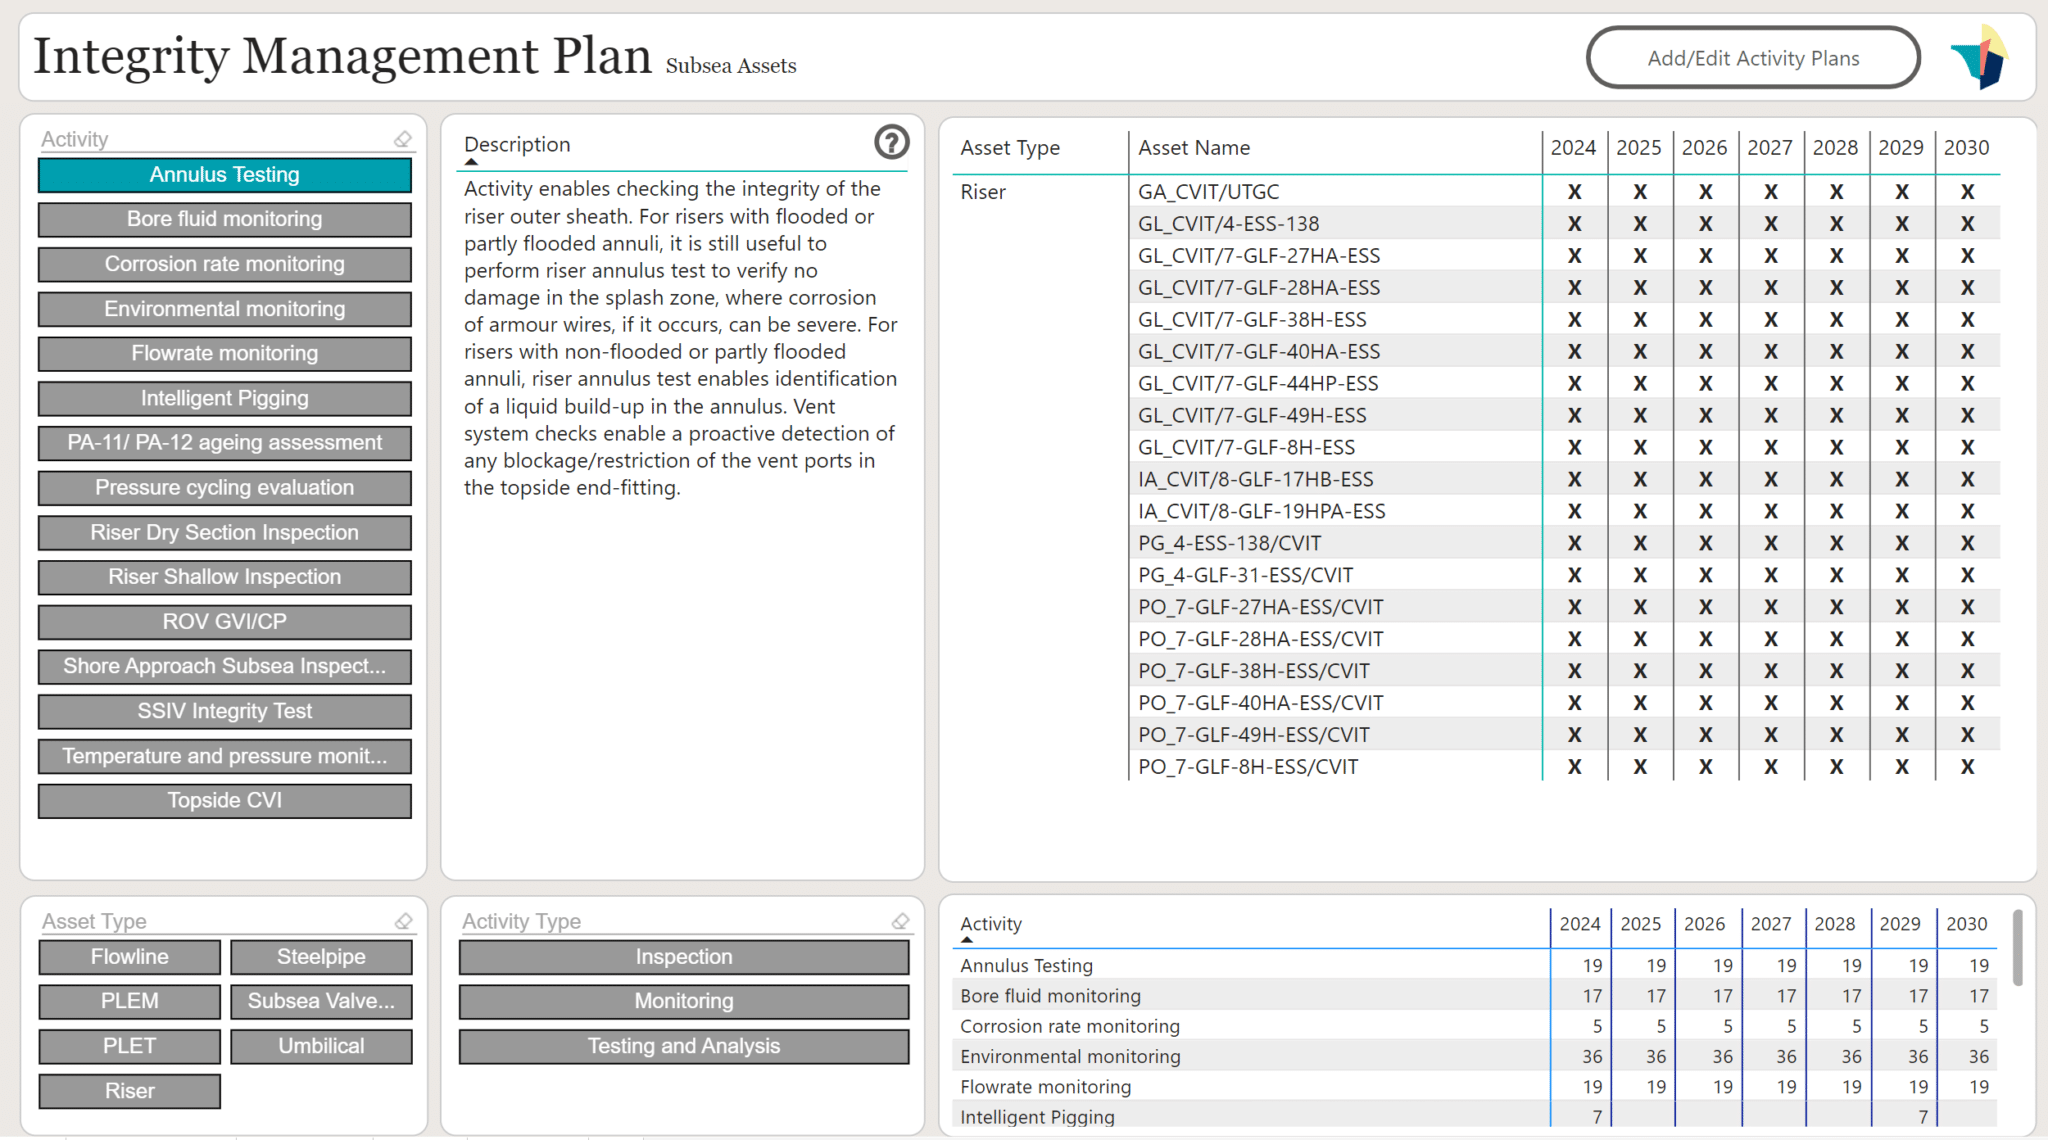Click the activity summary table scrollbar
This screenshot has height=1140, width=2048.
pos(2017,948)
